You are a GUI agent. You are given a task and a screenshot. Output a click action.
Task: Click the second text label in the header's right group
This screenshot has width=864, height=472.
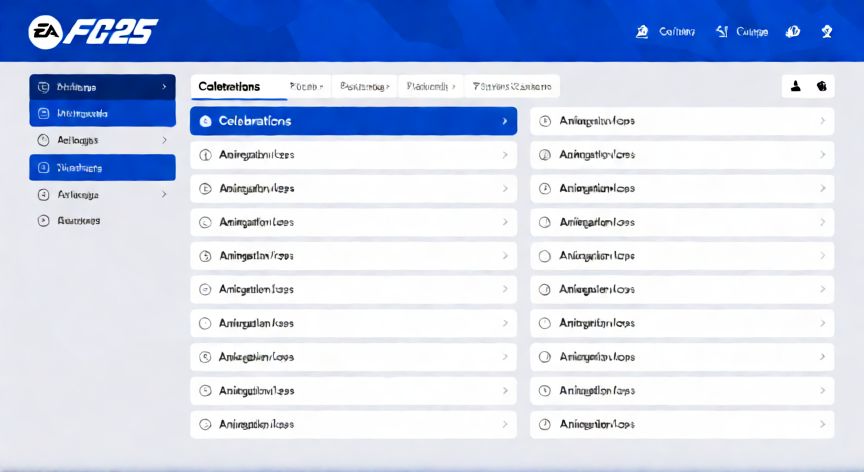point(752,32)
